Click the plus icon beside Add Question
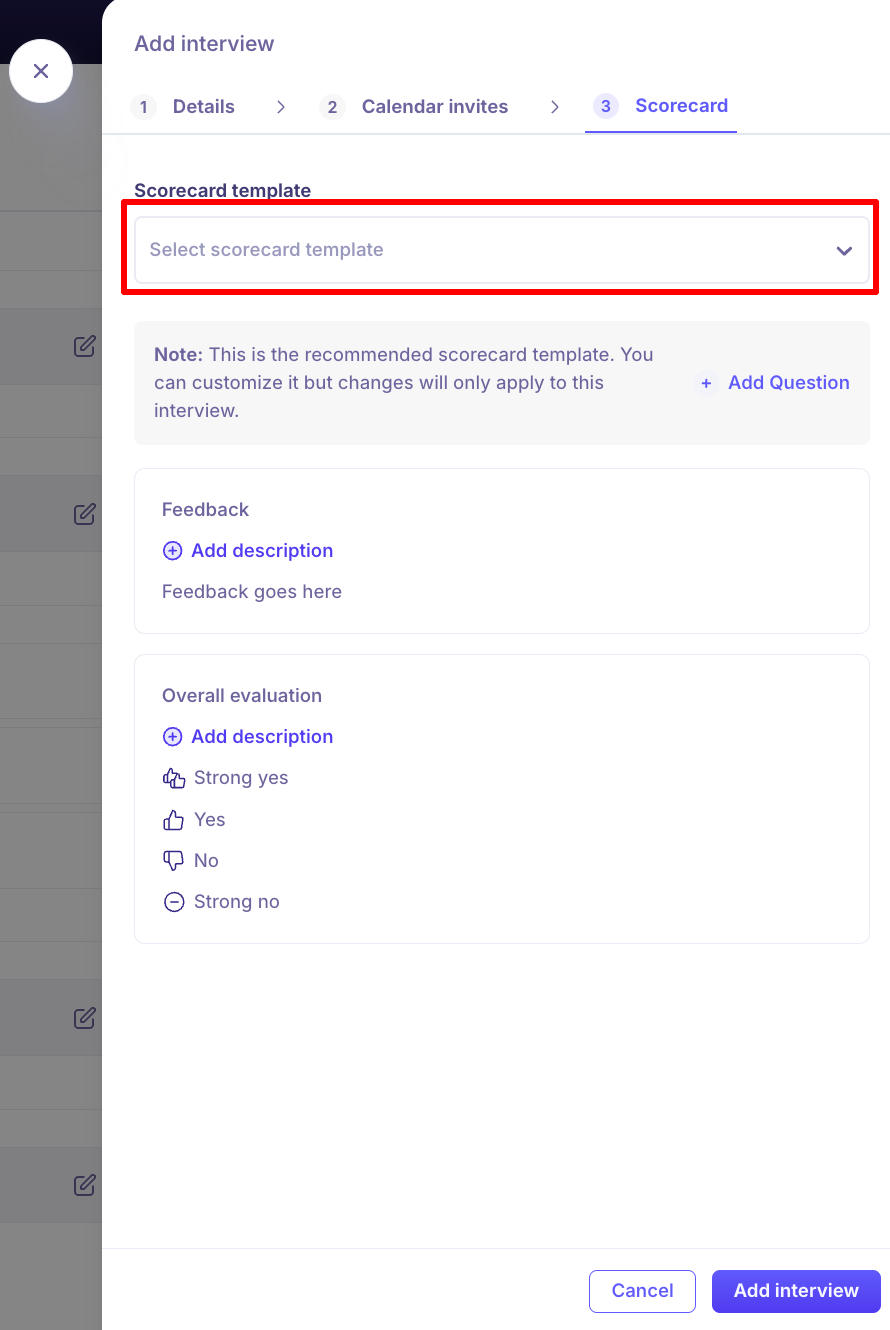 (x=706, y=383)
